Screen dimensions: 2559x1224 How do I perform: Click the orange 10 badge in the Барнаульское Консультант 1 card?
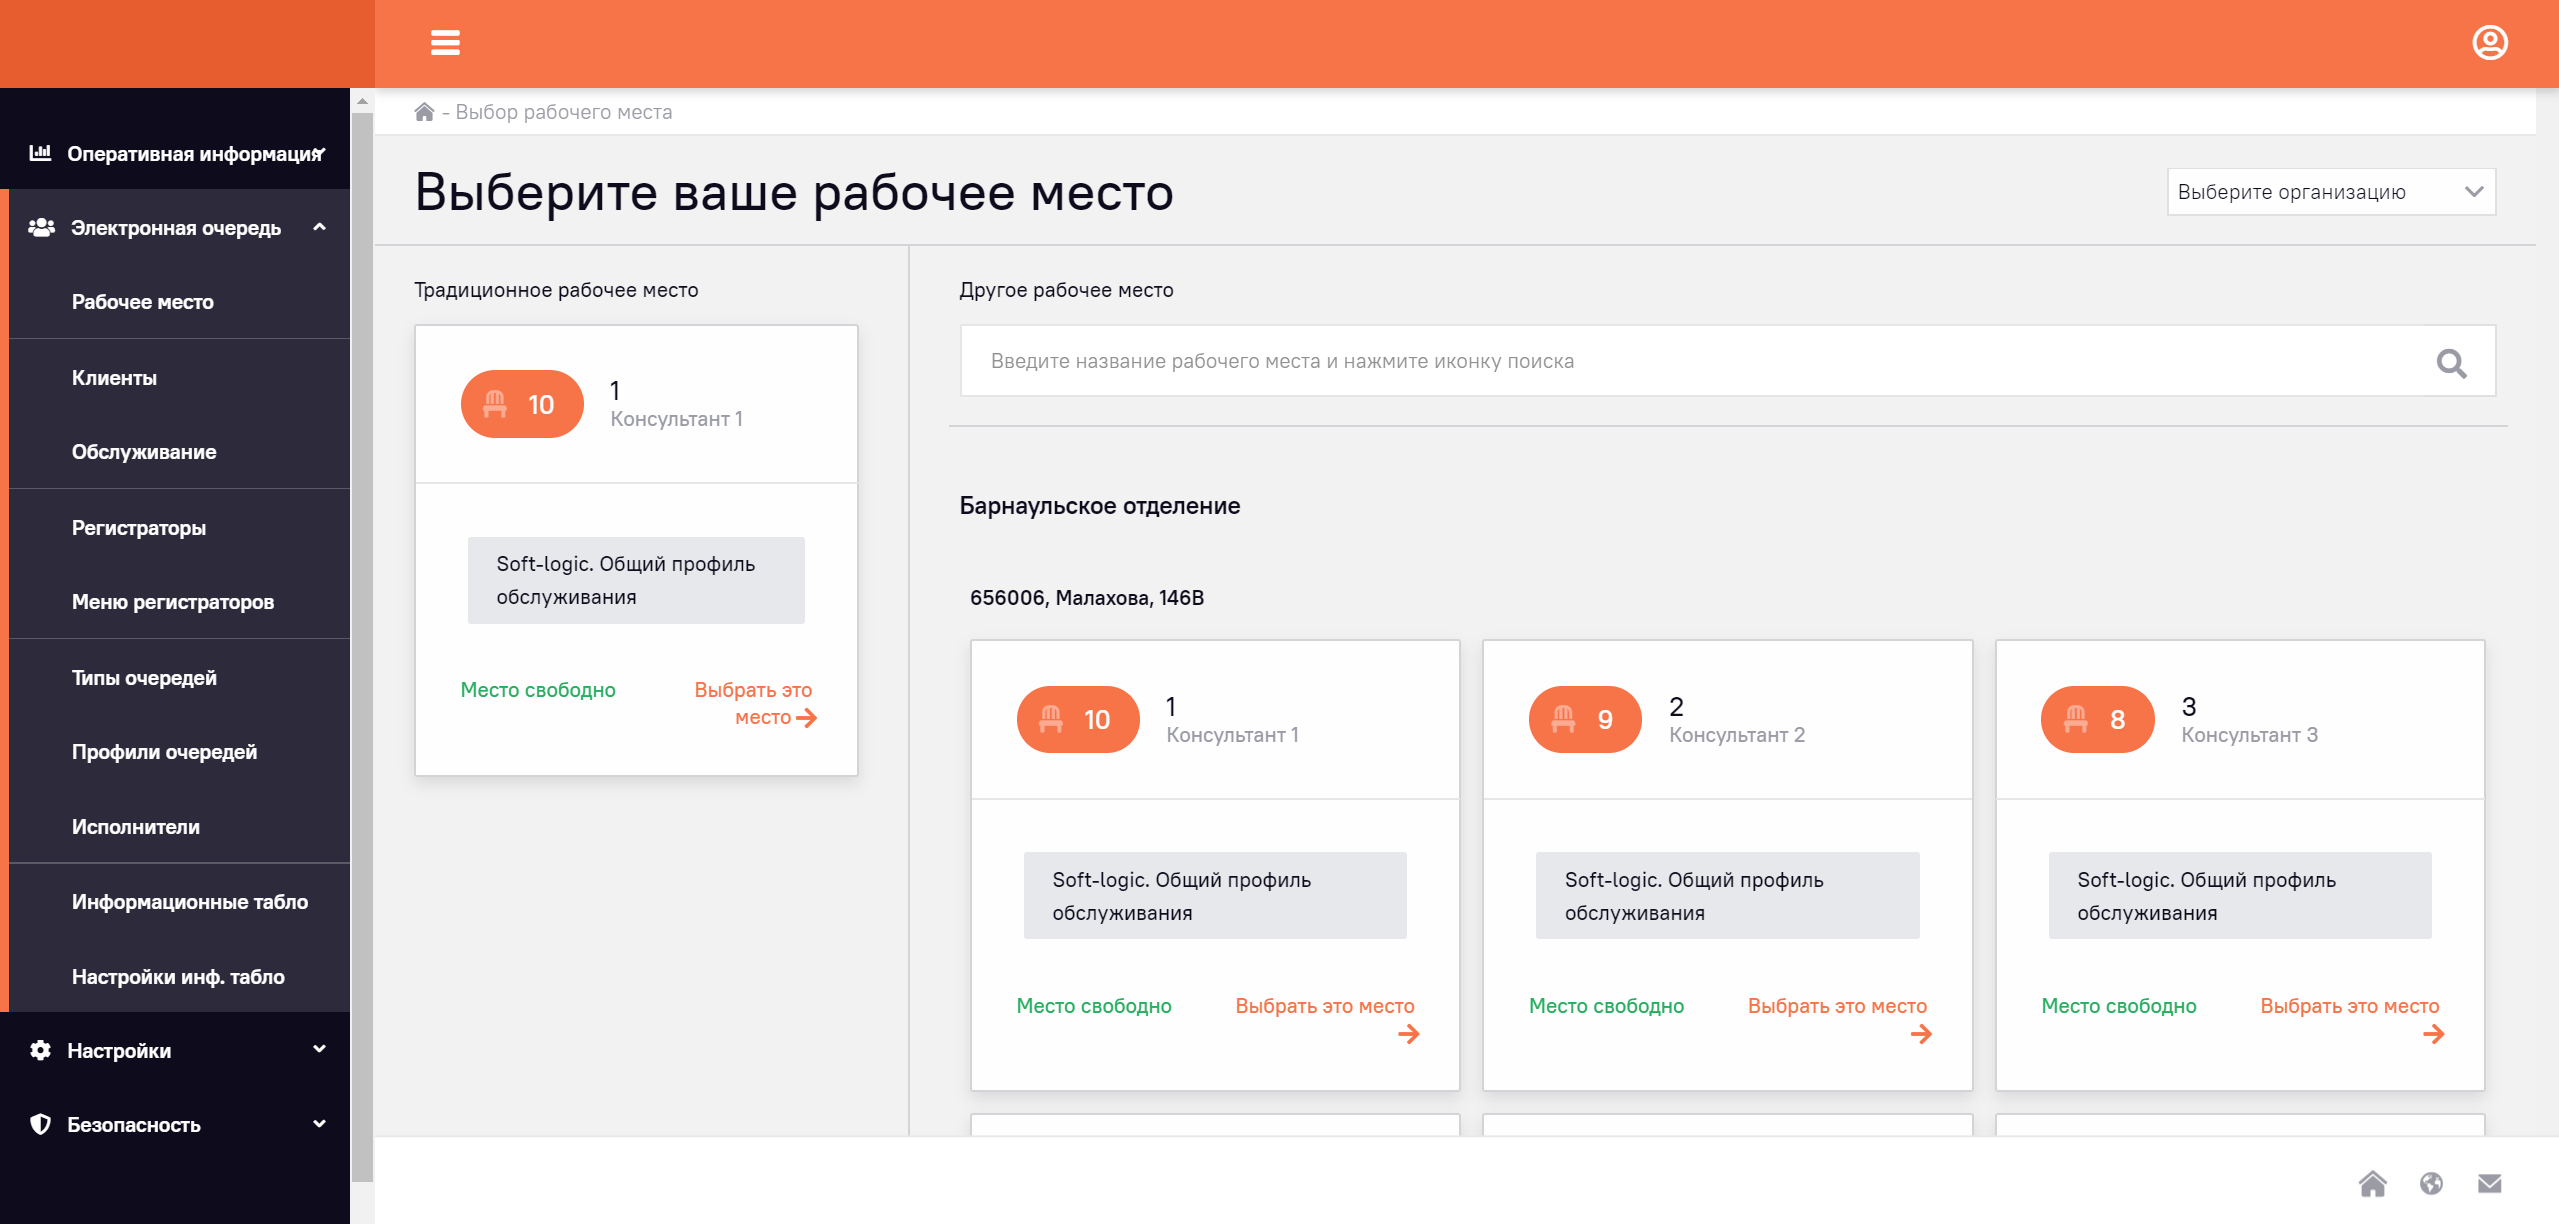pyautogui.click(x=1078, y=720)
